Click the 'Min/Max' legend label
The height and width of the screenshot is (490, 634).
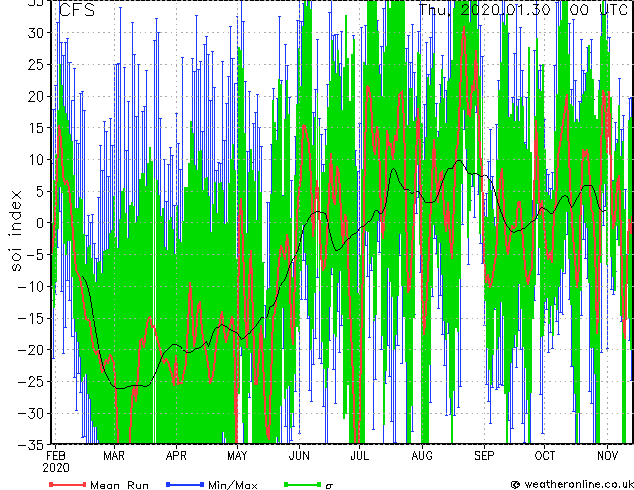click(x=232, y=485)
